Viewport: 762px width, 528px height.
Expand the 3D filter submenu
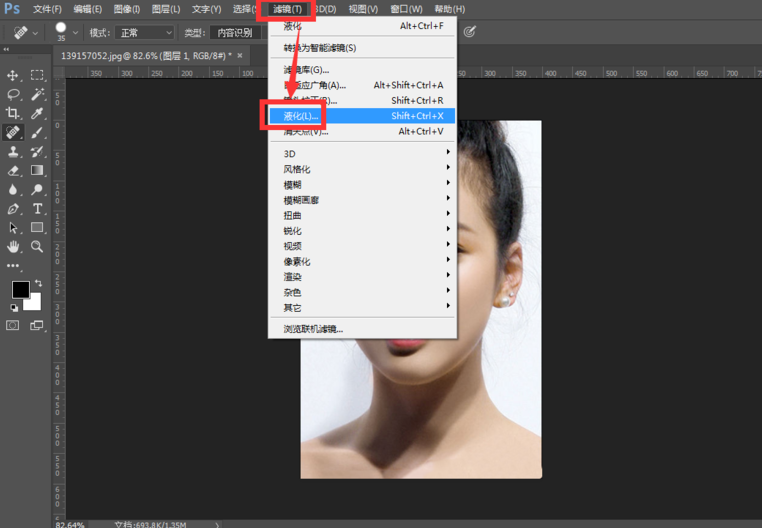362,153
